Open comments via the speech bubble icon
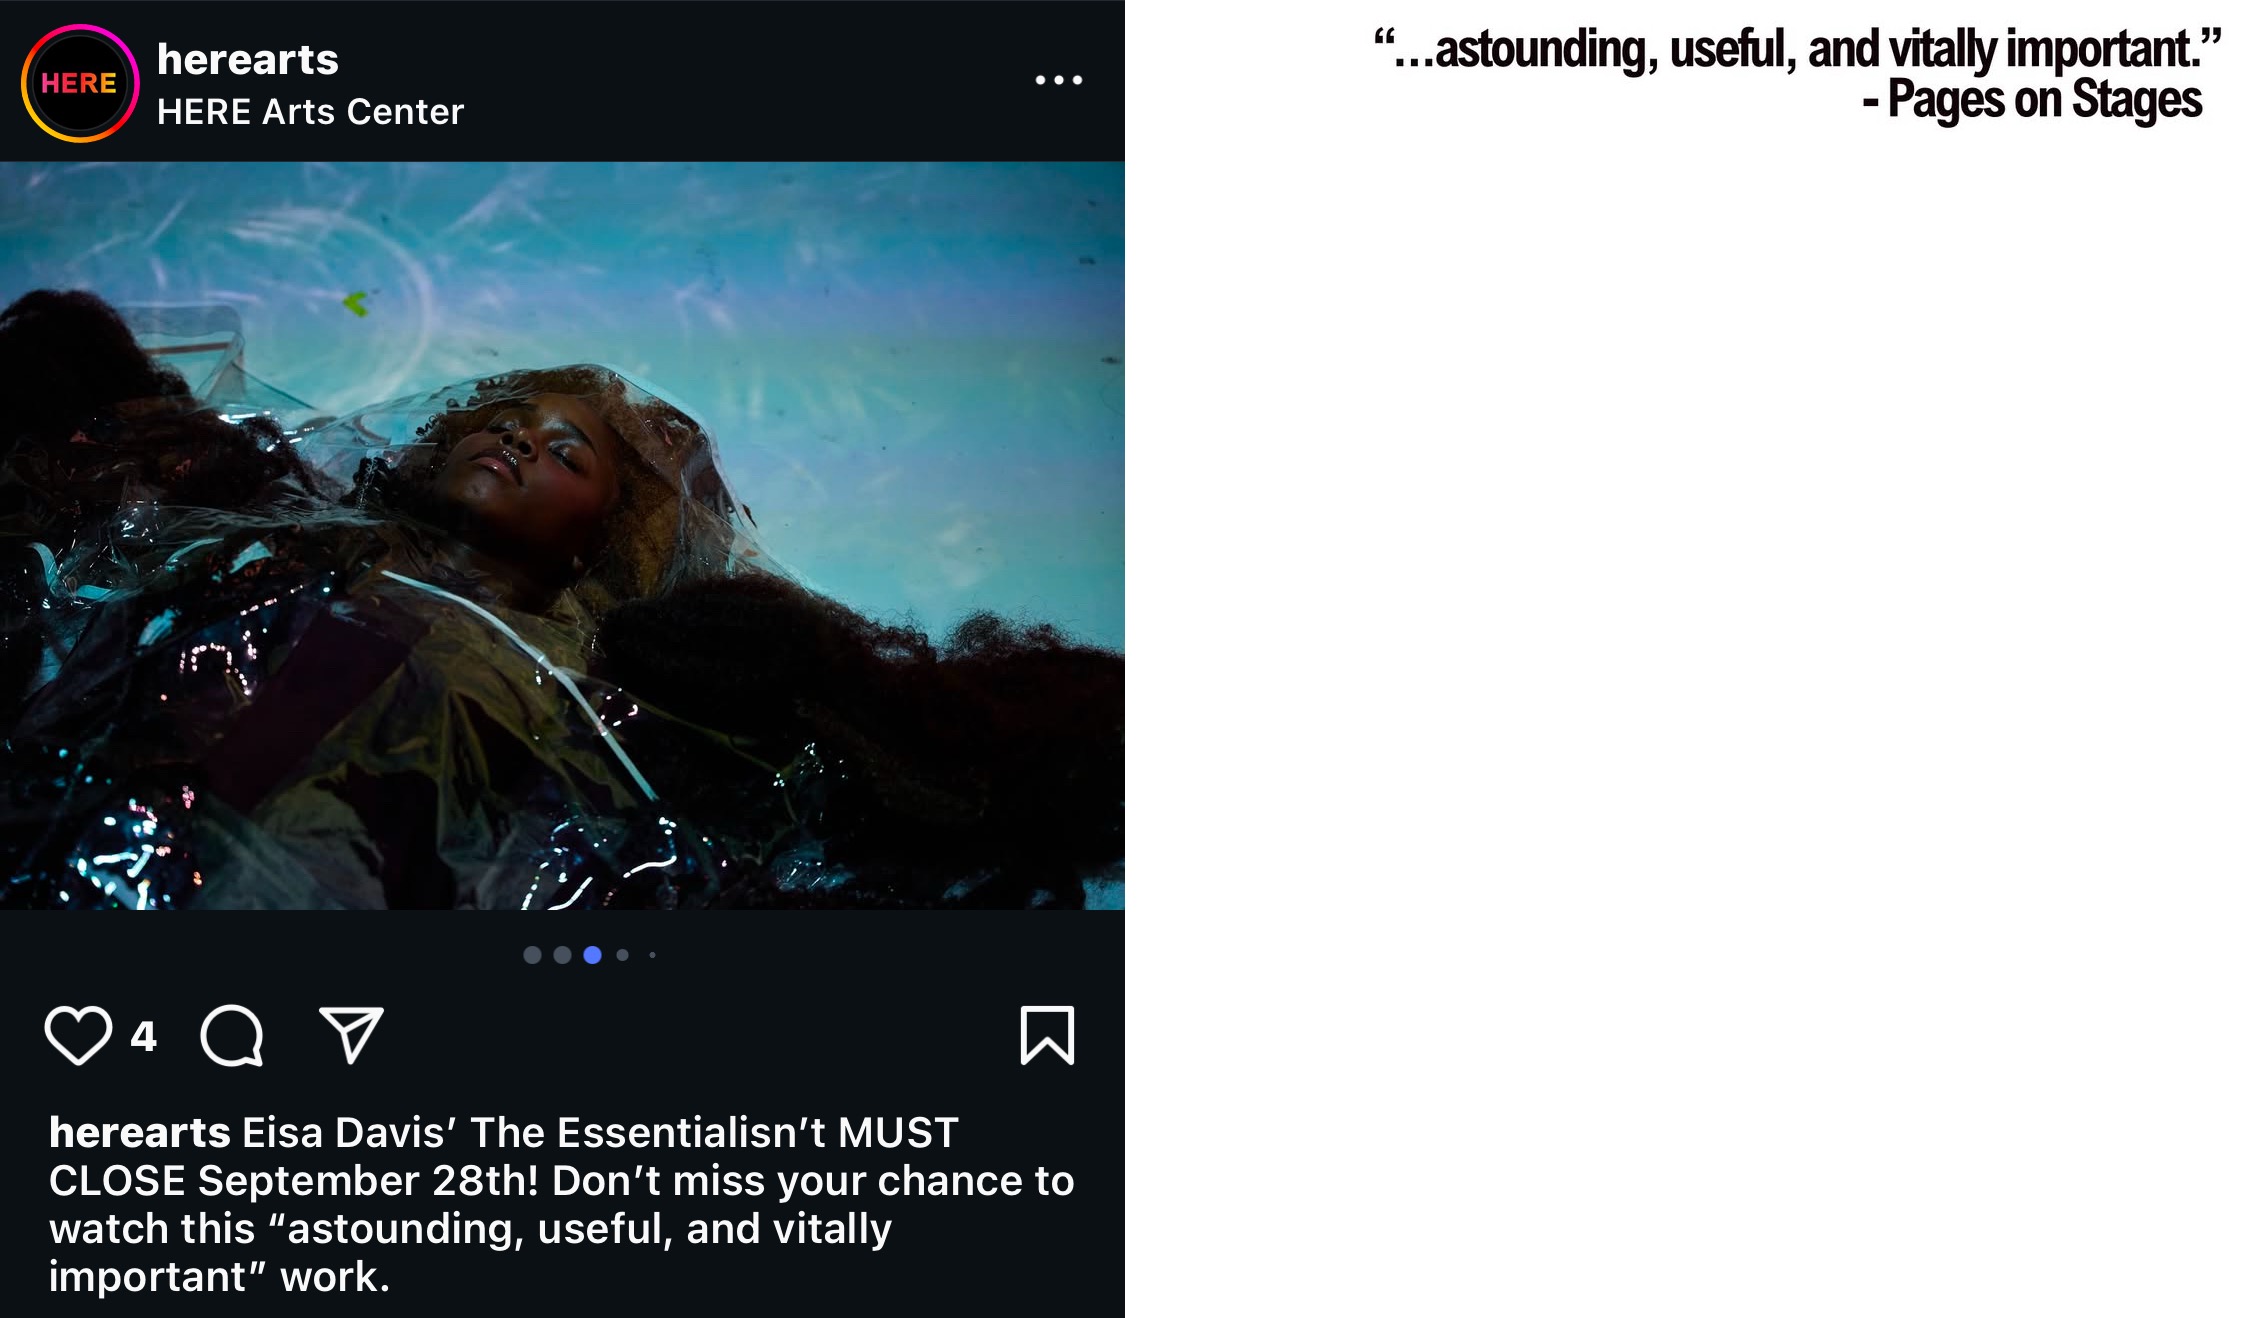Image resolution: width=2250 pixels, height=1318 pixels. 232,1035
